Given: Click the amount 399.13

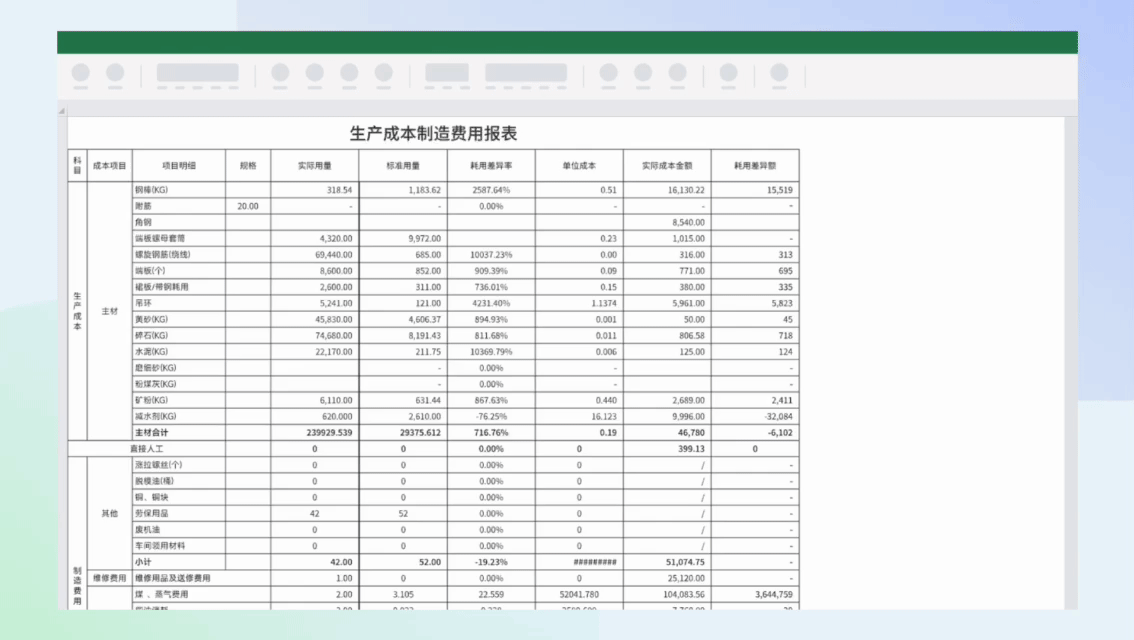Looking at the screenshot, I should [692, 448].
